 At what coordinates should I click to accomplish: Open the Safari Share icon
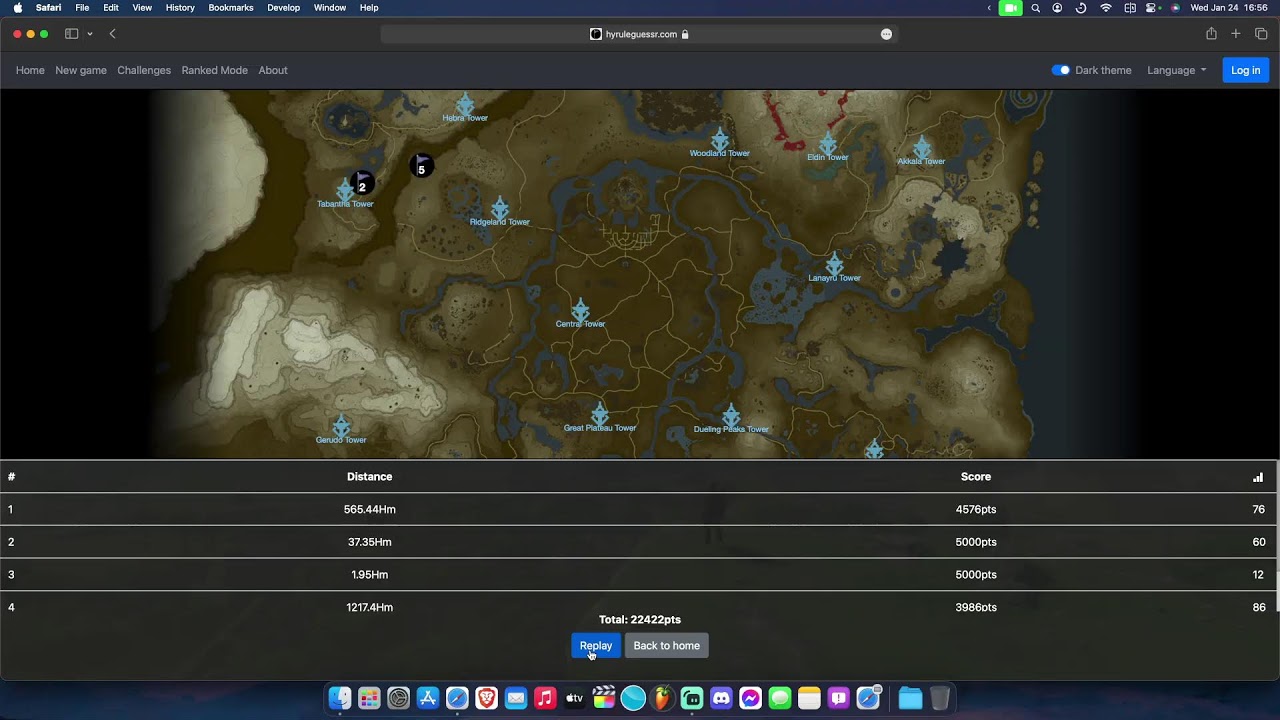click(1211, 34)
